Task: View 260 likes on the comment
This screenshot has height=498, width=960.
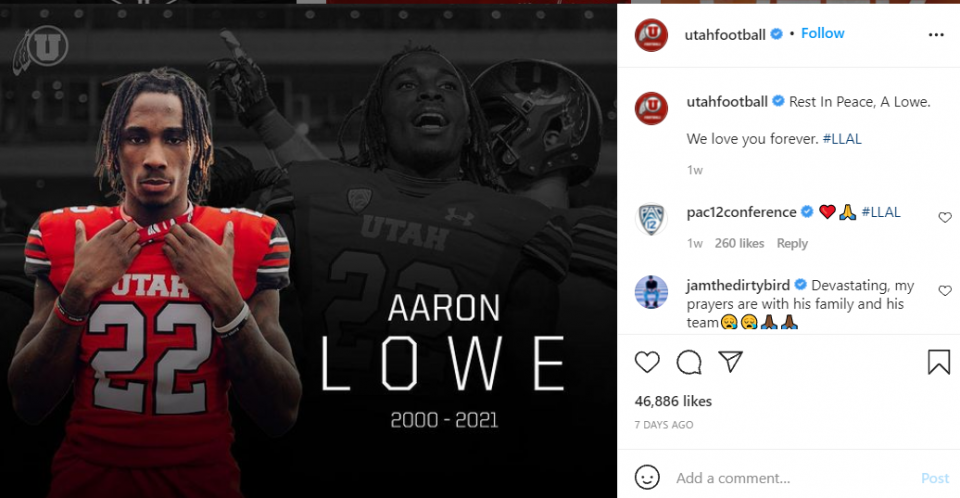Action: click(740, 243)
